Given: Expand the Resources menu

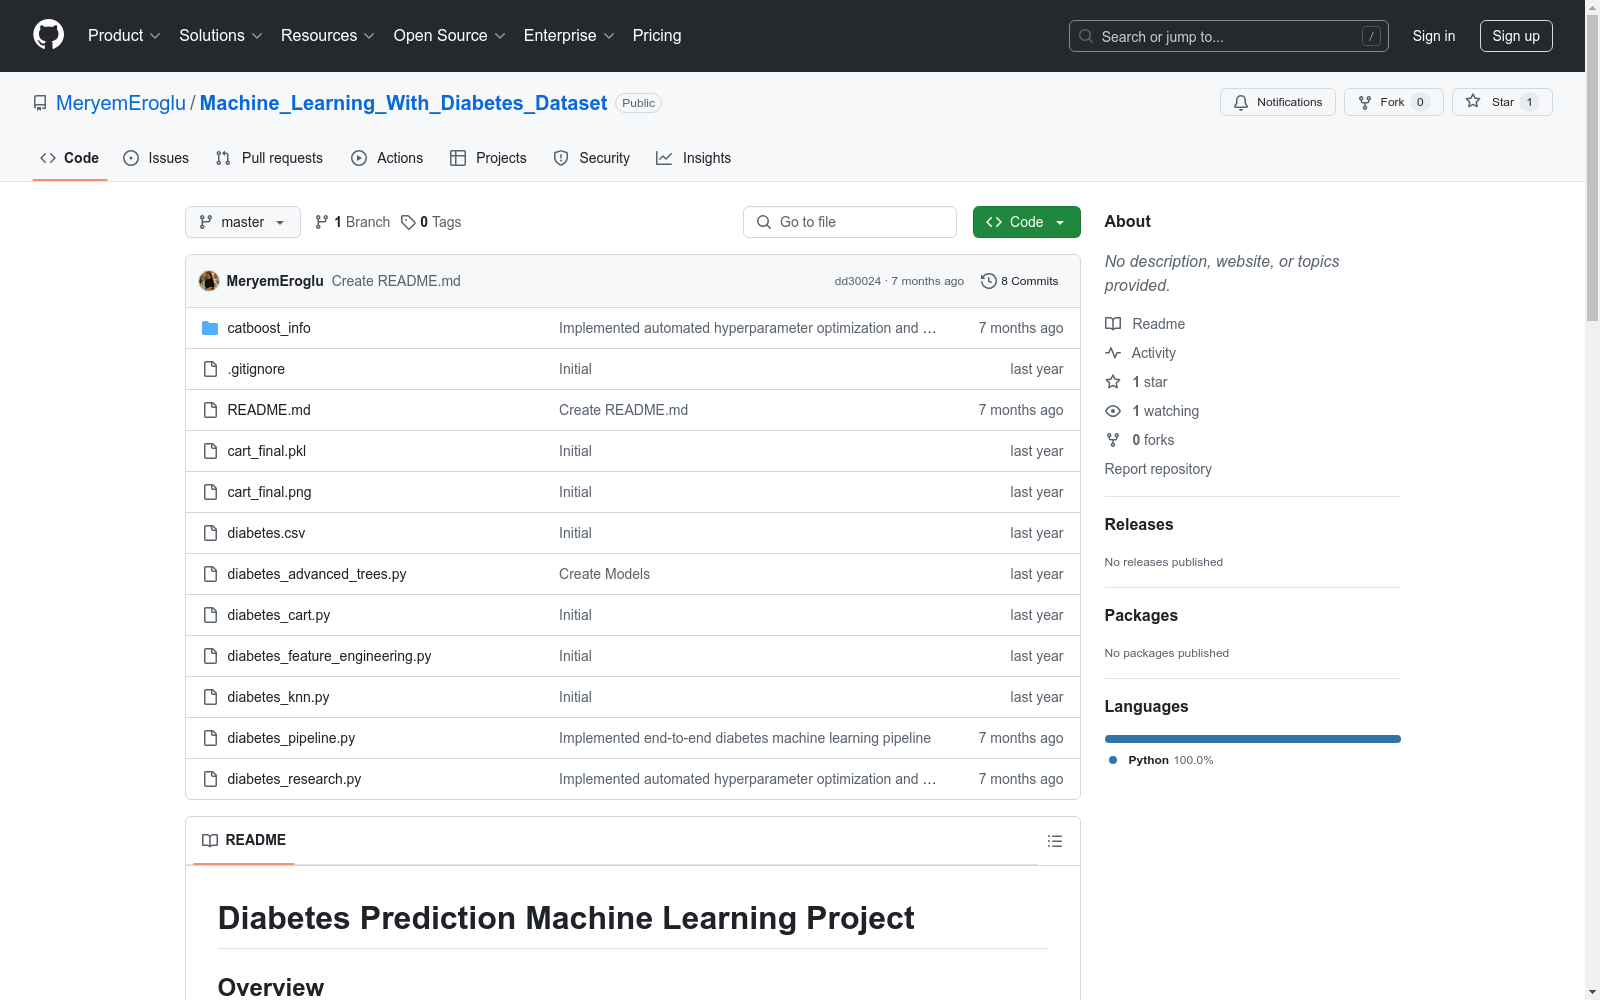Looking at the screenshot, I should click(x=328, y=35).
